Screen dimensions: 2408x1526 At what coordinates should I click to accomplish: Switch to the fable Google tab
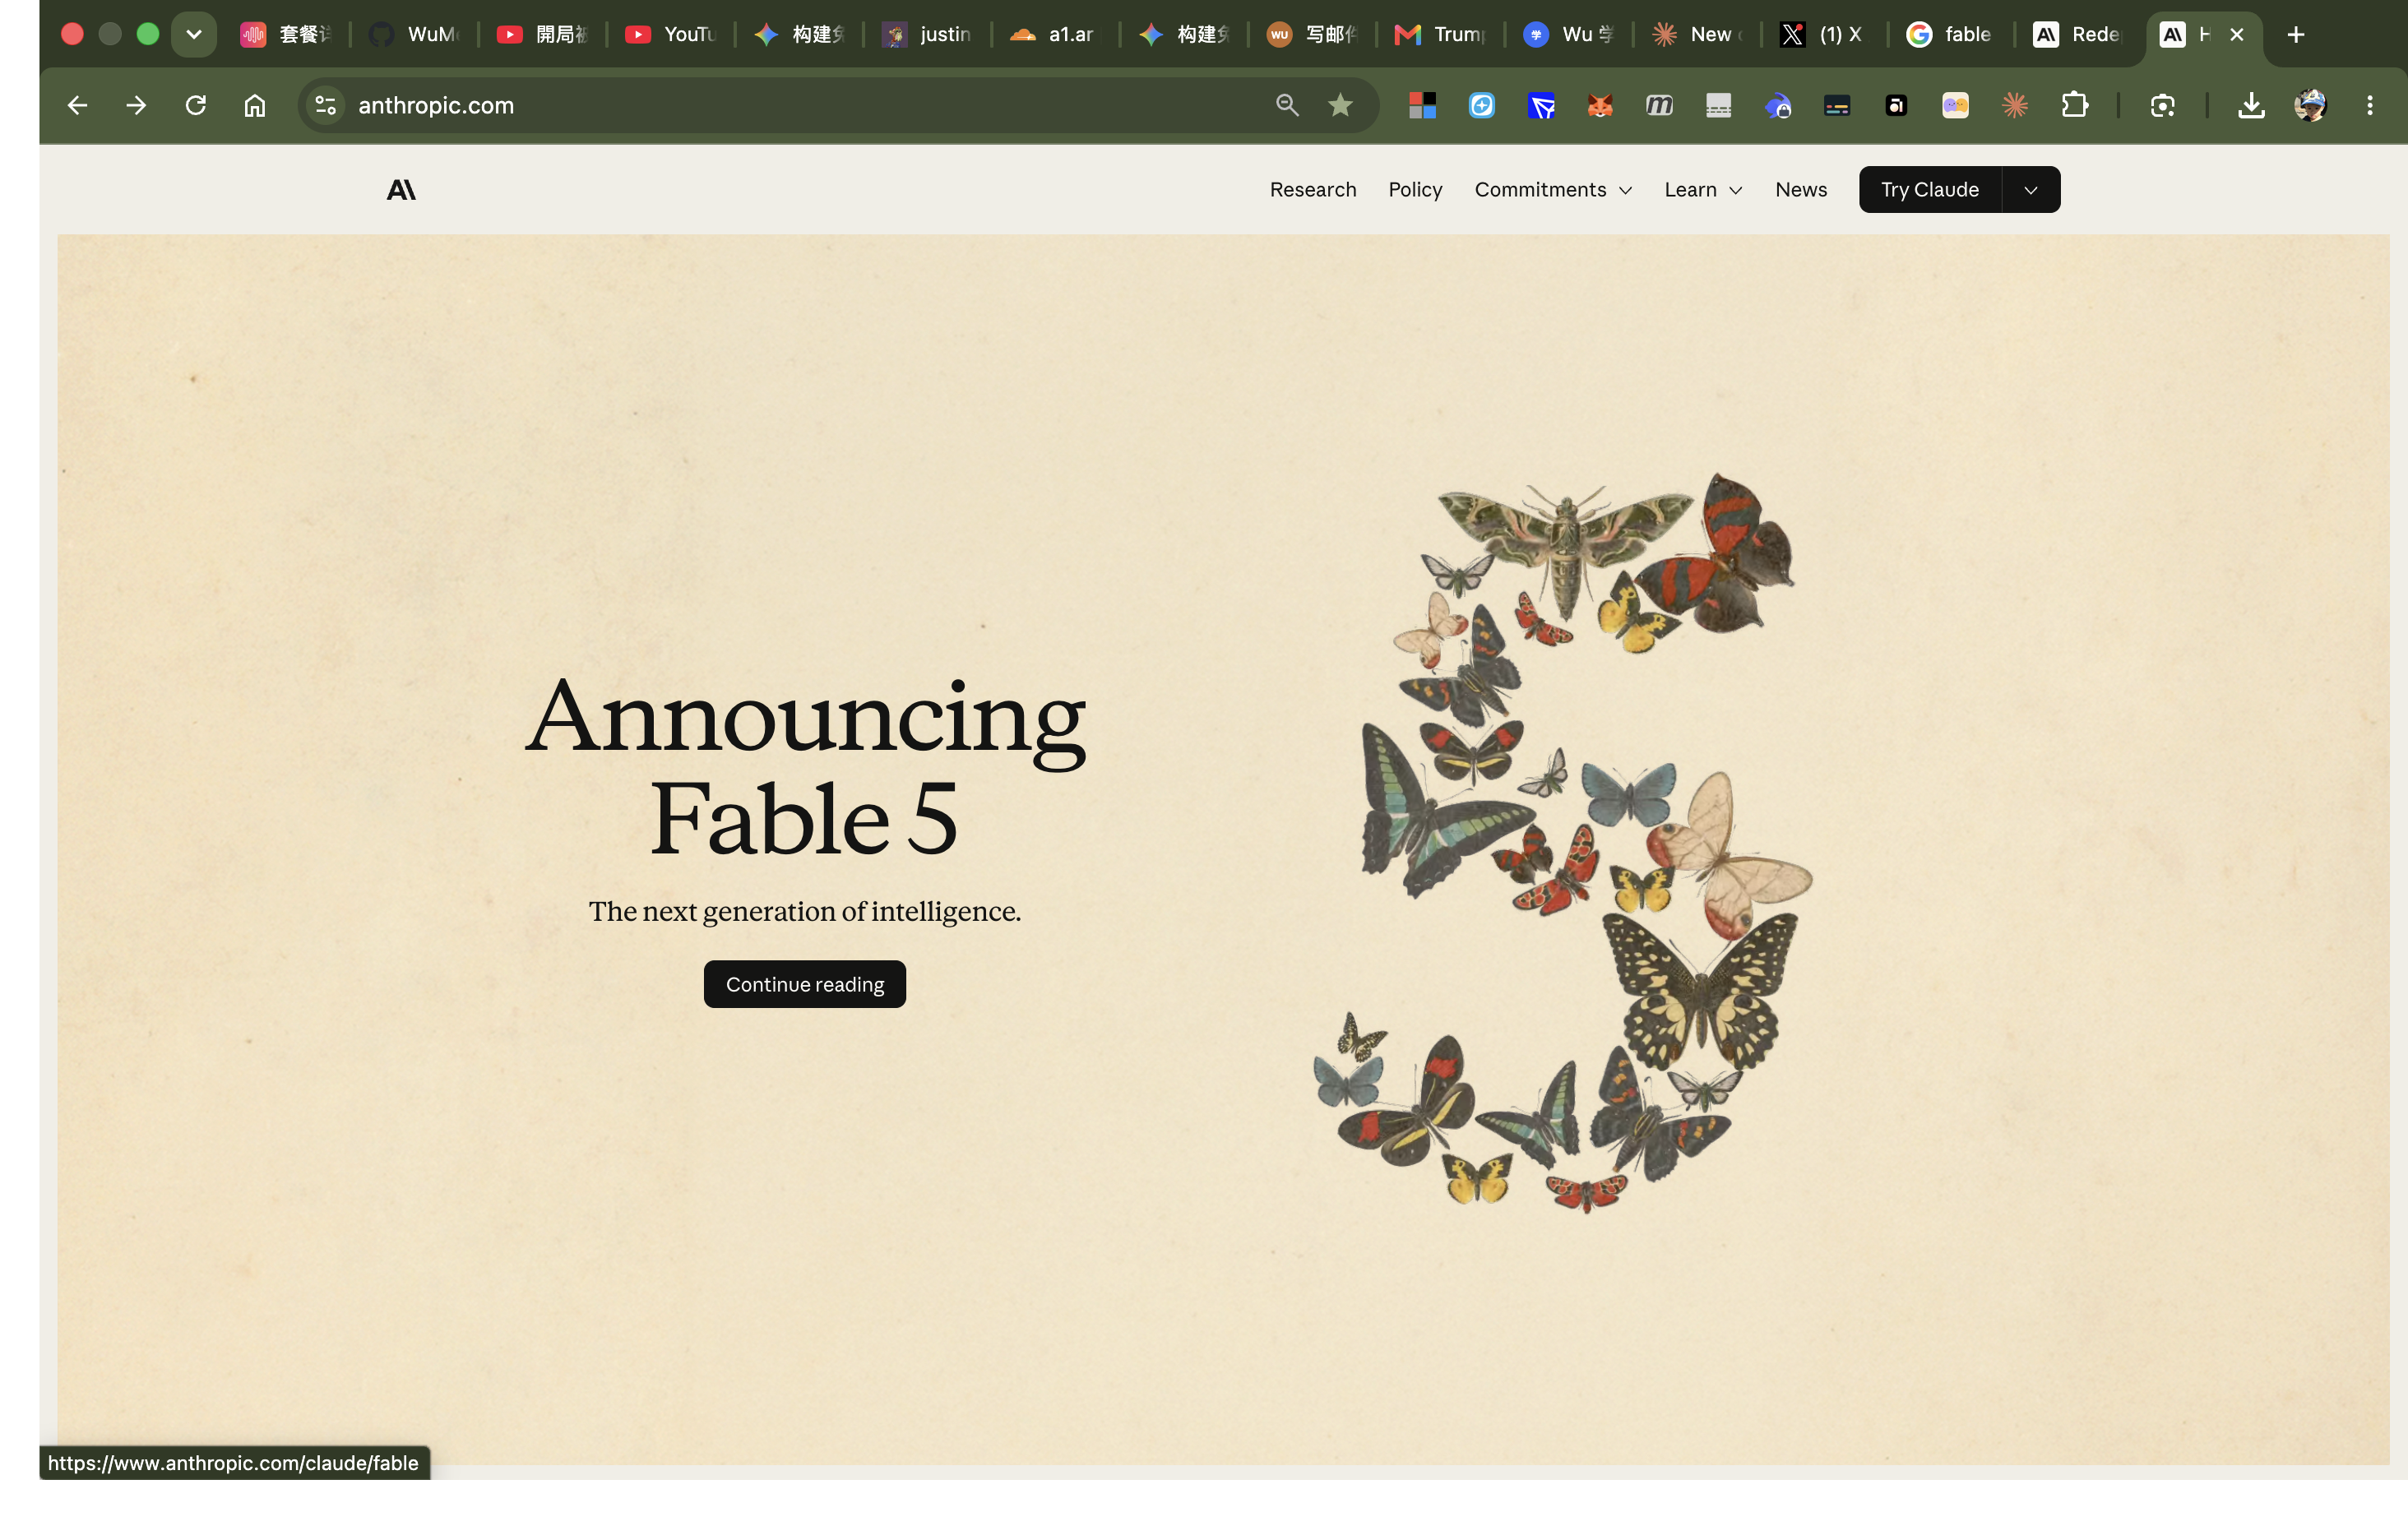point(1951,34)
